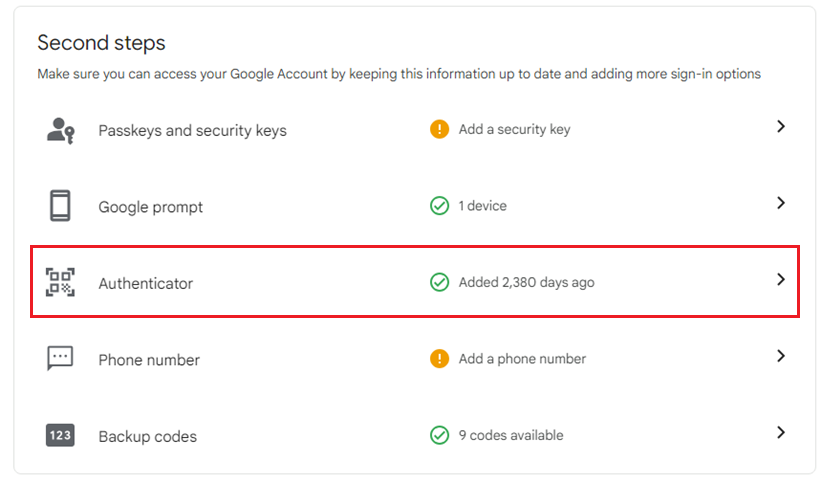Click the Authenticator QR code icon
This screenshot has width=821, height=482.
coord(60,282)
